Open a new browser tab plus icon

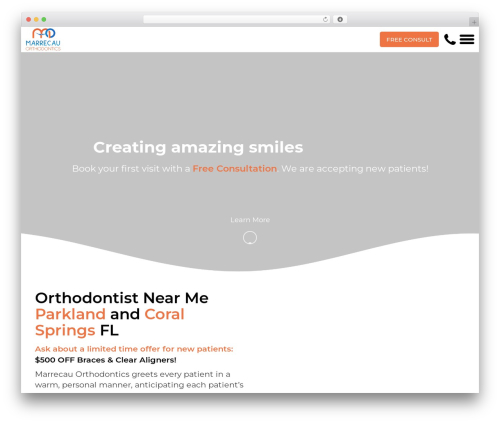tap(474, 22)
